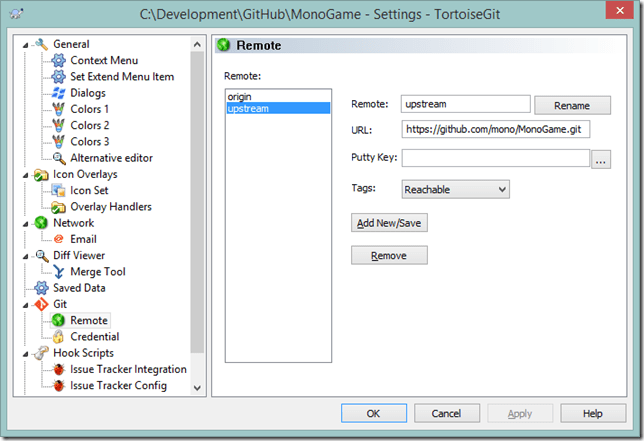Browse for Putty Key with ellipsis button
The height and width of the screenshot is (441, 644).
pos(600,159)
